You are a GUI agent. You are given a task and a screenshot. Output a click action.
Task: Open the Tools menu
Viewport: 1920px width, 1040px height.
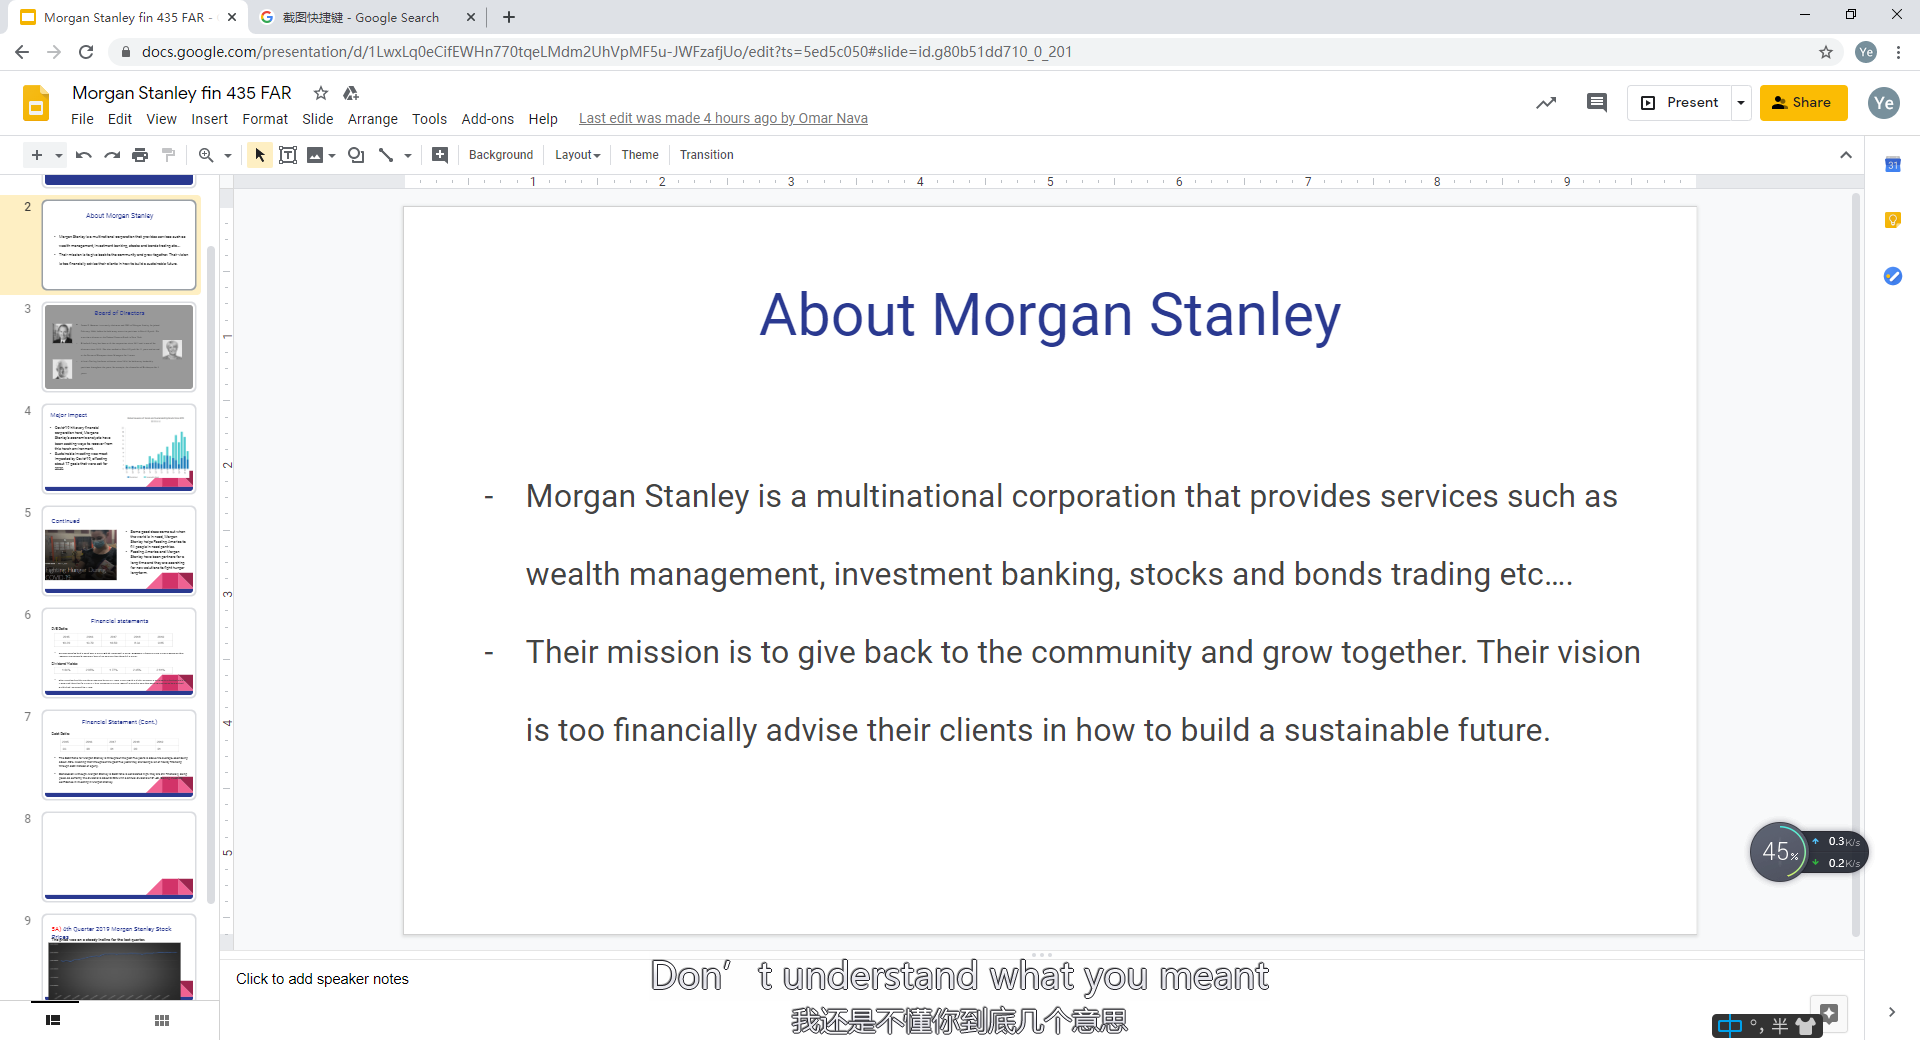click(430, 119)
